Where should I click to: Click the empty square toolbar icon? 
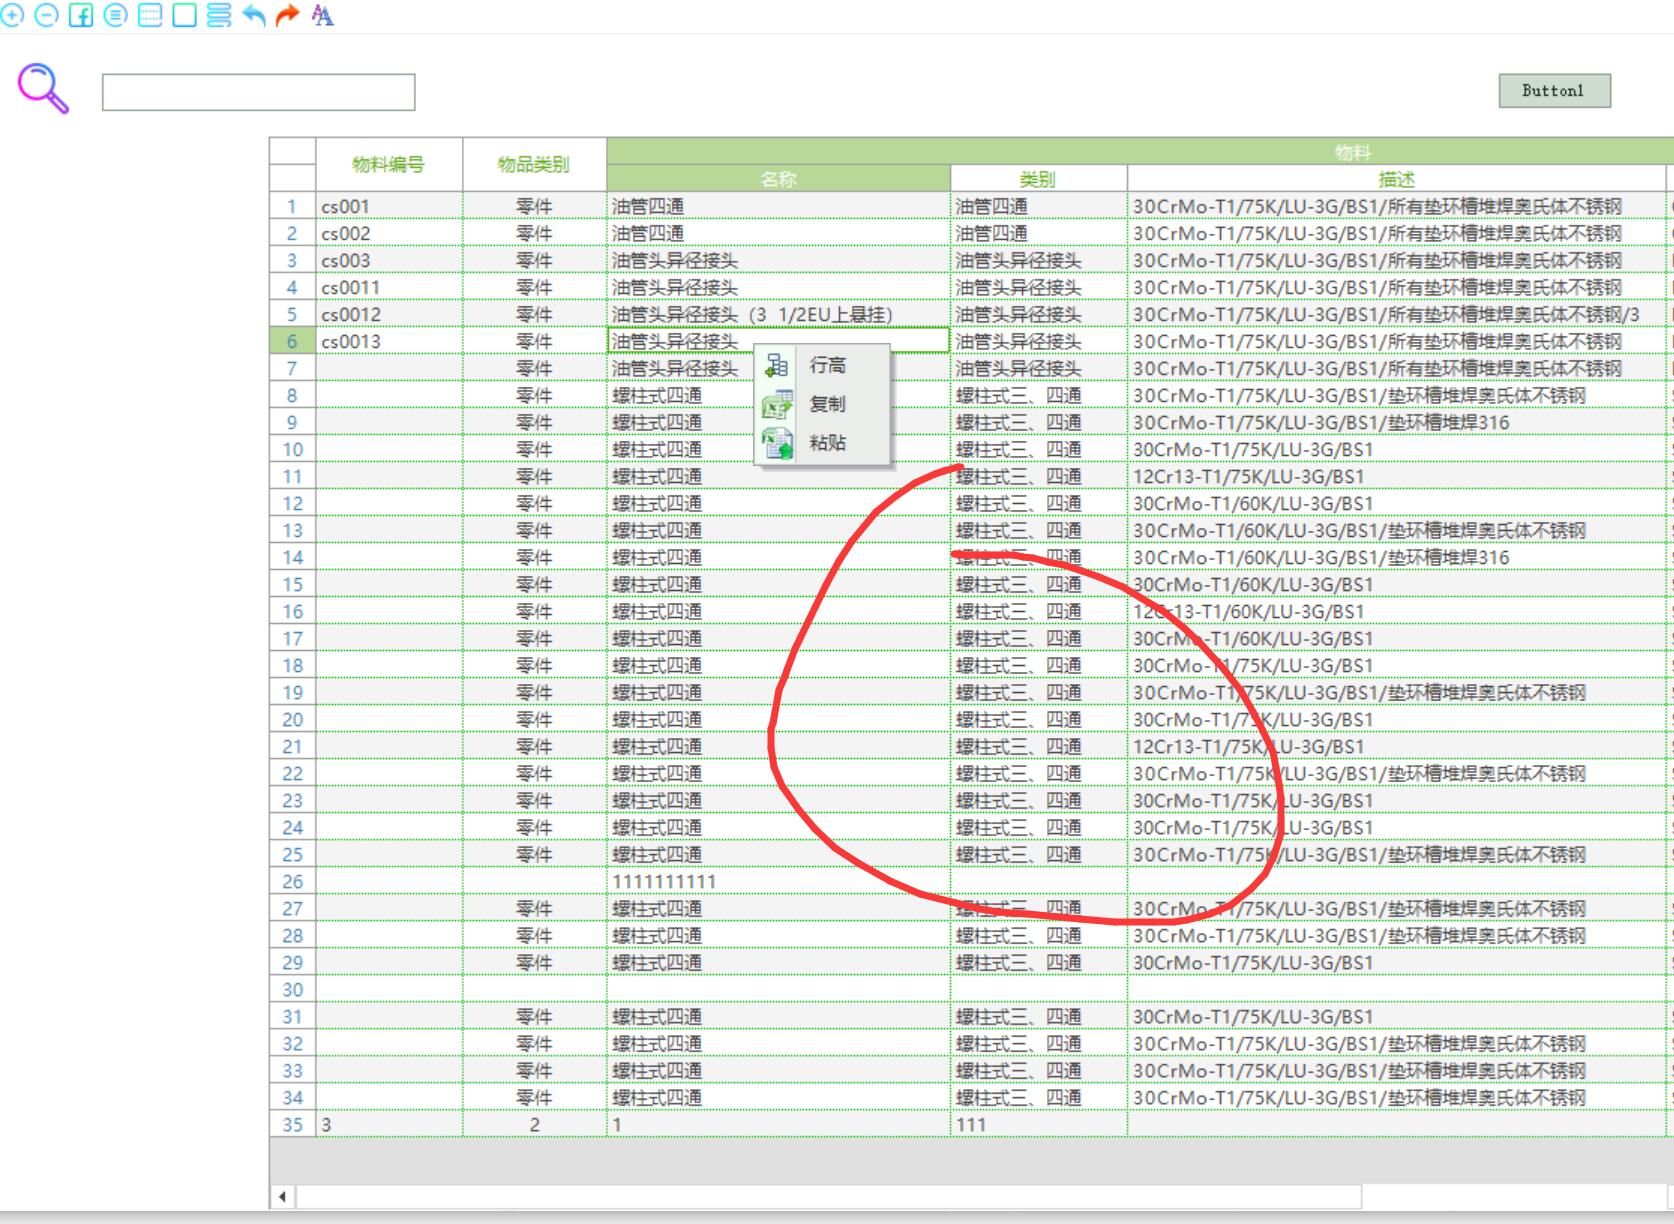tap(184, 16)
